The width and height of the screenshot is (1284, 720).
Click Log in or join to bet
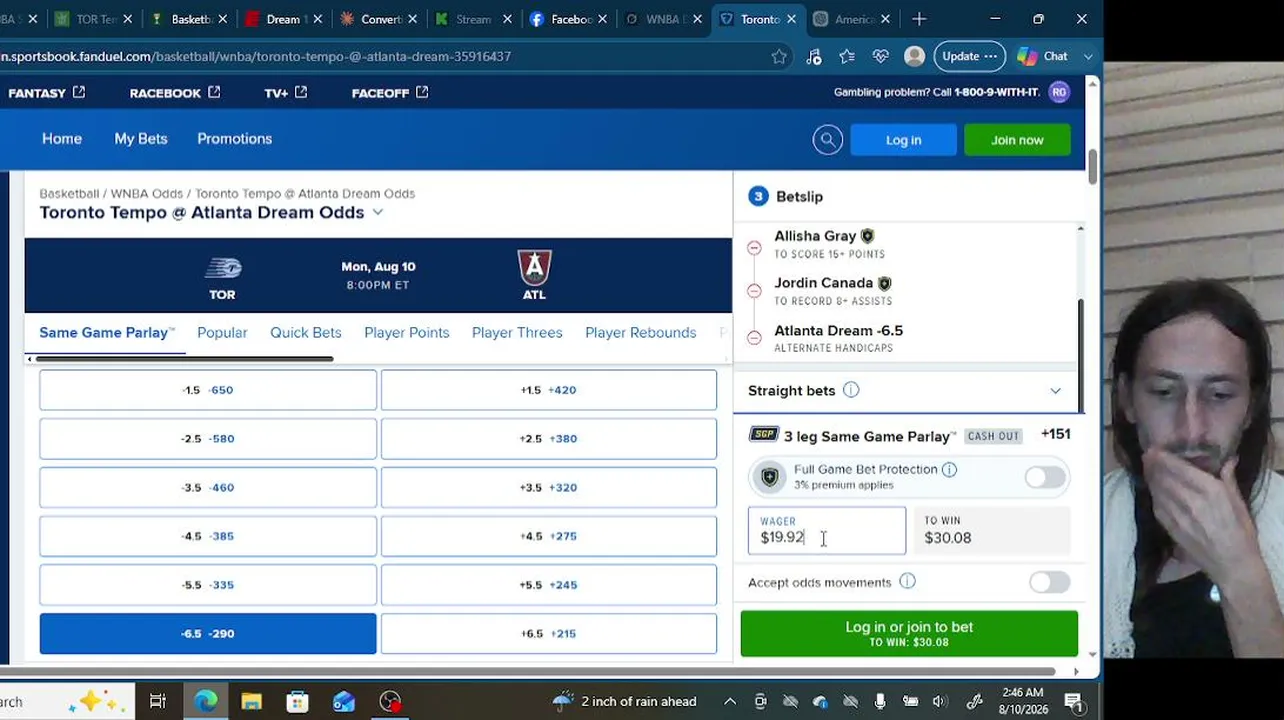[909, 634]
